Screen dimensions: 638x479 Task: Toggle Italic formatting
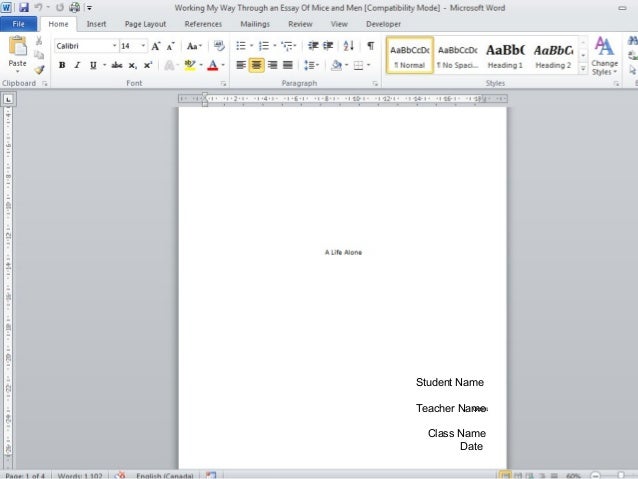click(x=77, y=65)
